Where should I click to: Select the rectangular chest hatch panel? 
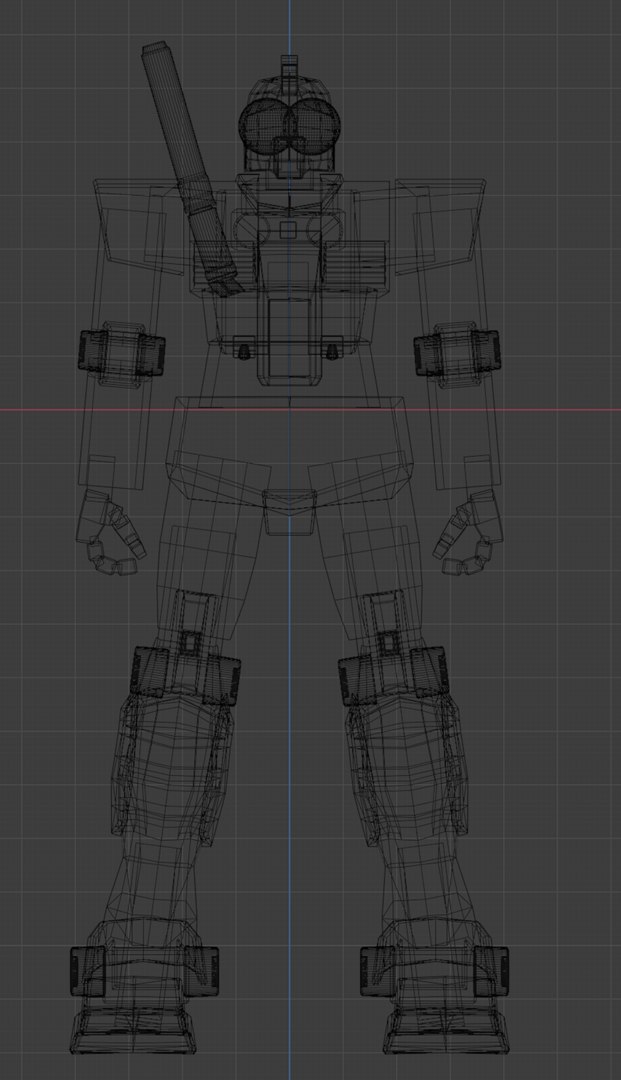tap(289, 338)
